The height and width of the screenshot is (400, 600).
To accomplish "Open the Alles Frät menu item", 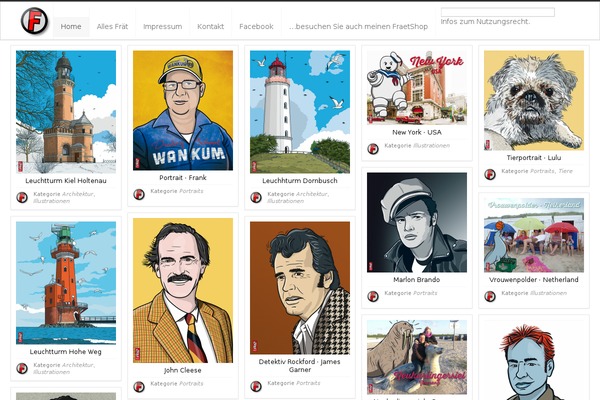I will click(112, 27).
